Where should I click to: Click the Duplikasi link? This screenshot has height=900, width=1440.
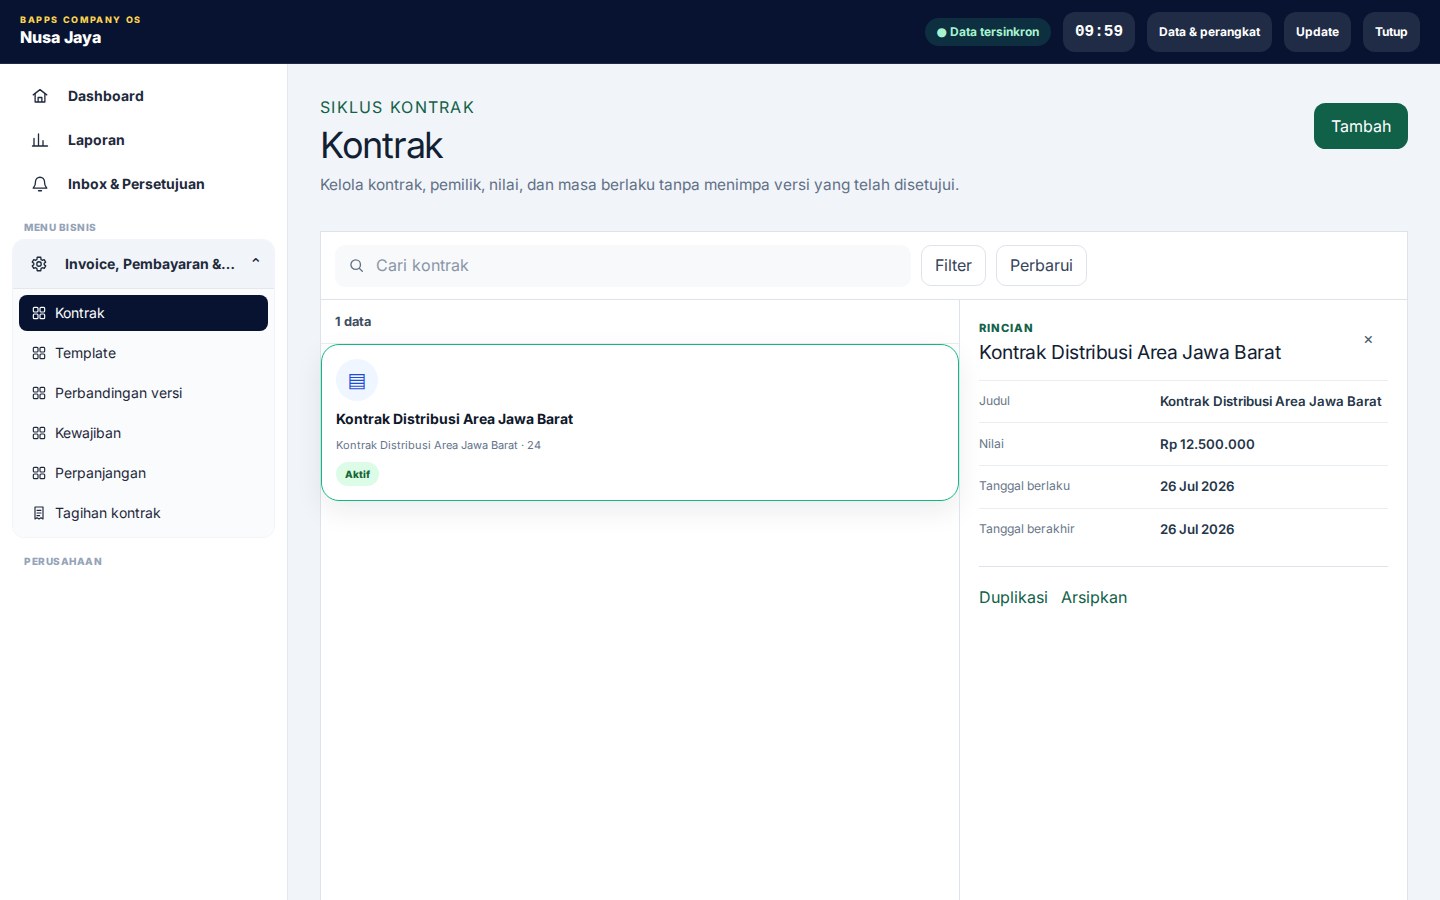1013,597
